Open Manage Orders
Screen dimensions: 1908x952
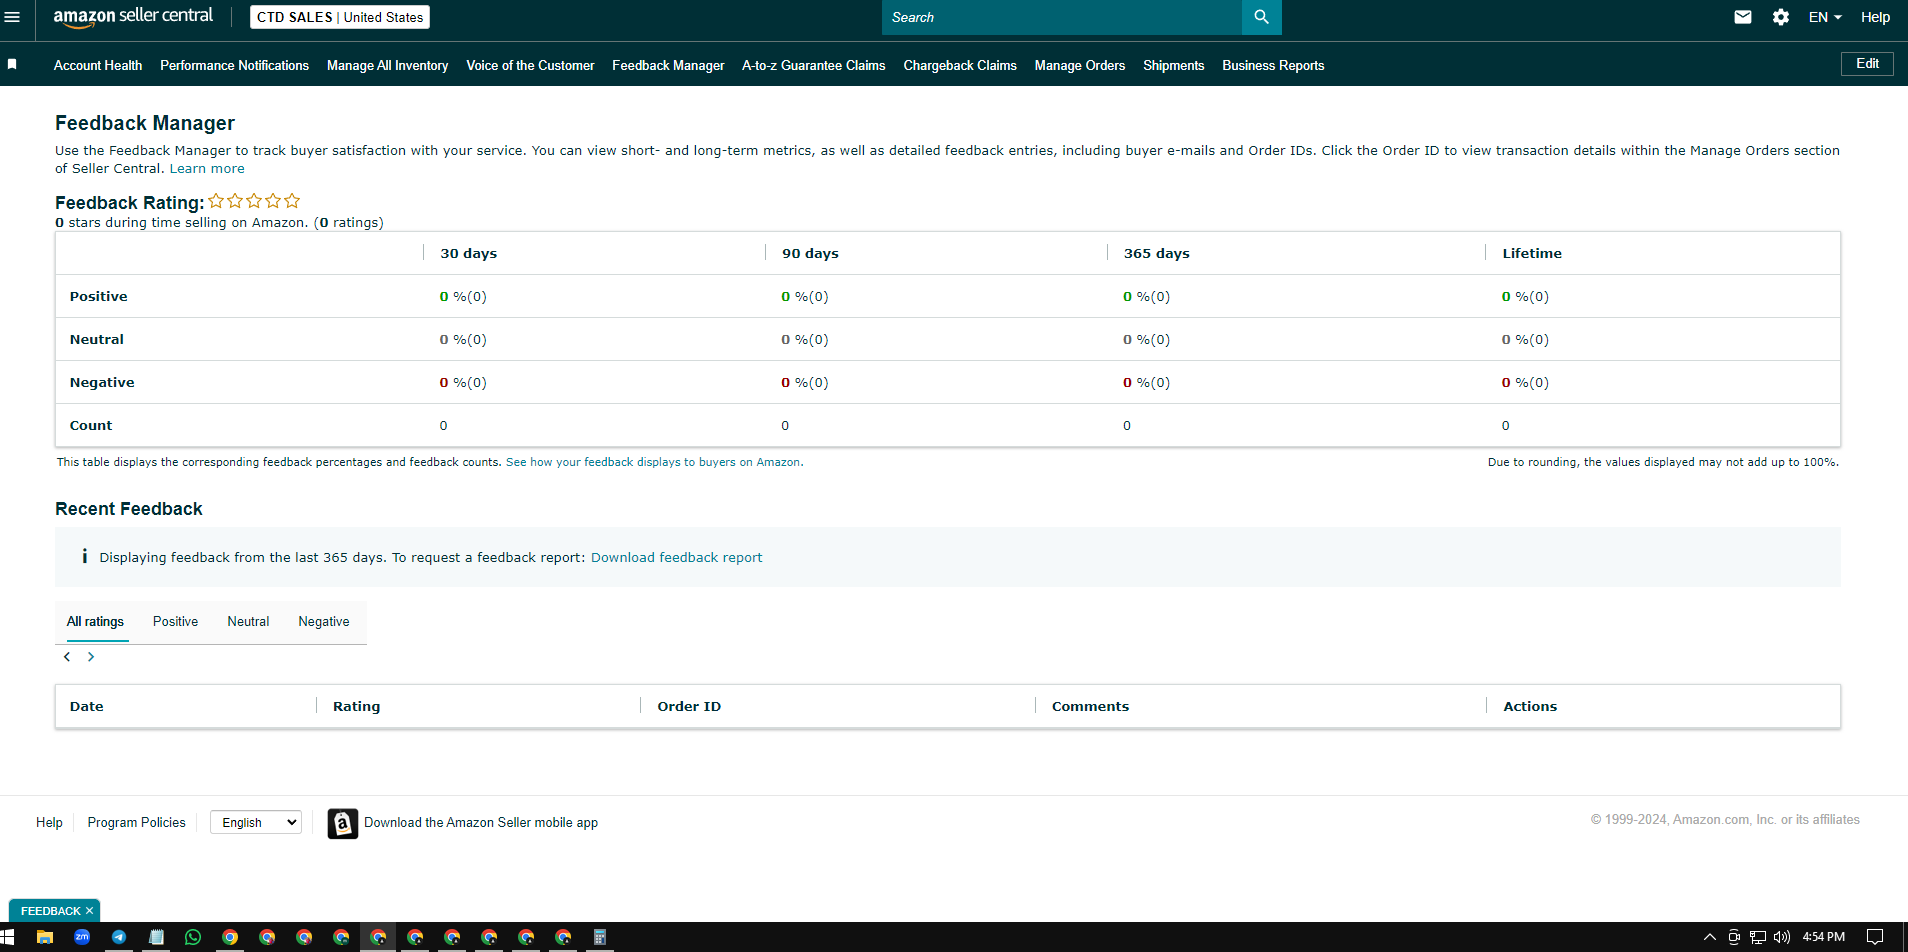[1080, 65]
